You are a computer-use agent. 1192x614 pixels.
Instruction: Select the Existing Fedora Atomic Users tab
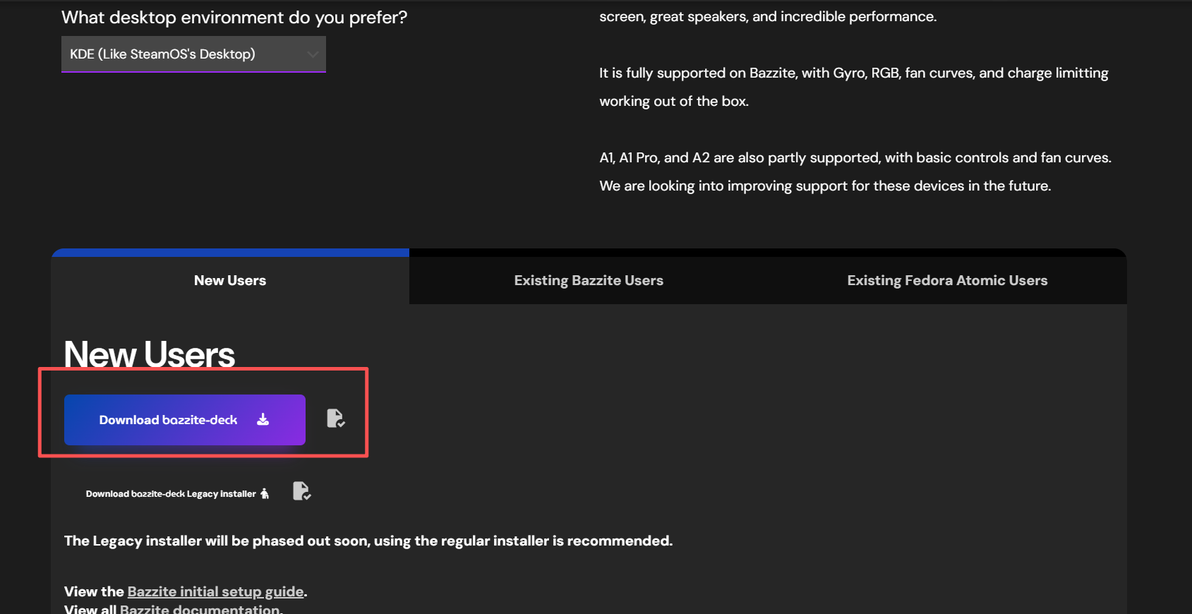tap(947, 280)
